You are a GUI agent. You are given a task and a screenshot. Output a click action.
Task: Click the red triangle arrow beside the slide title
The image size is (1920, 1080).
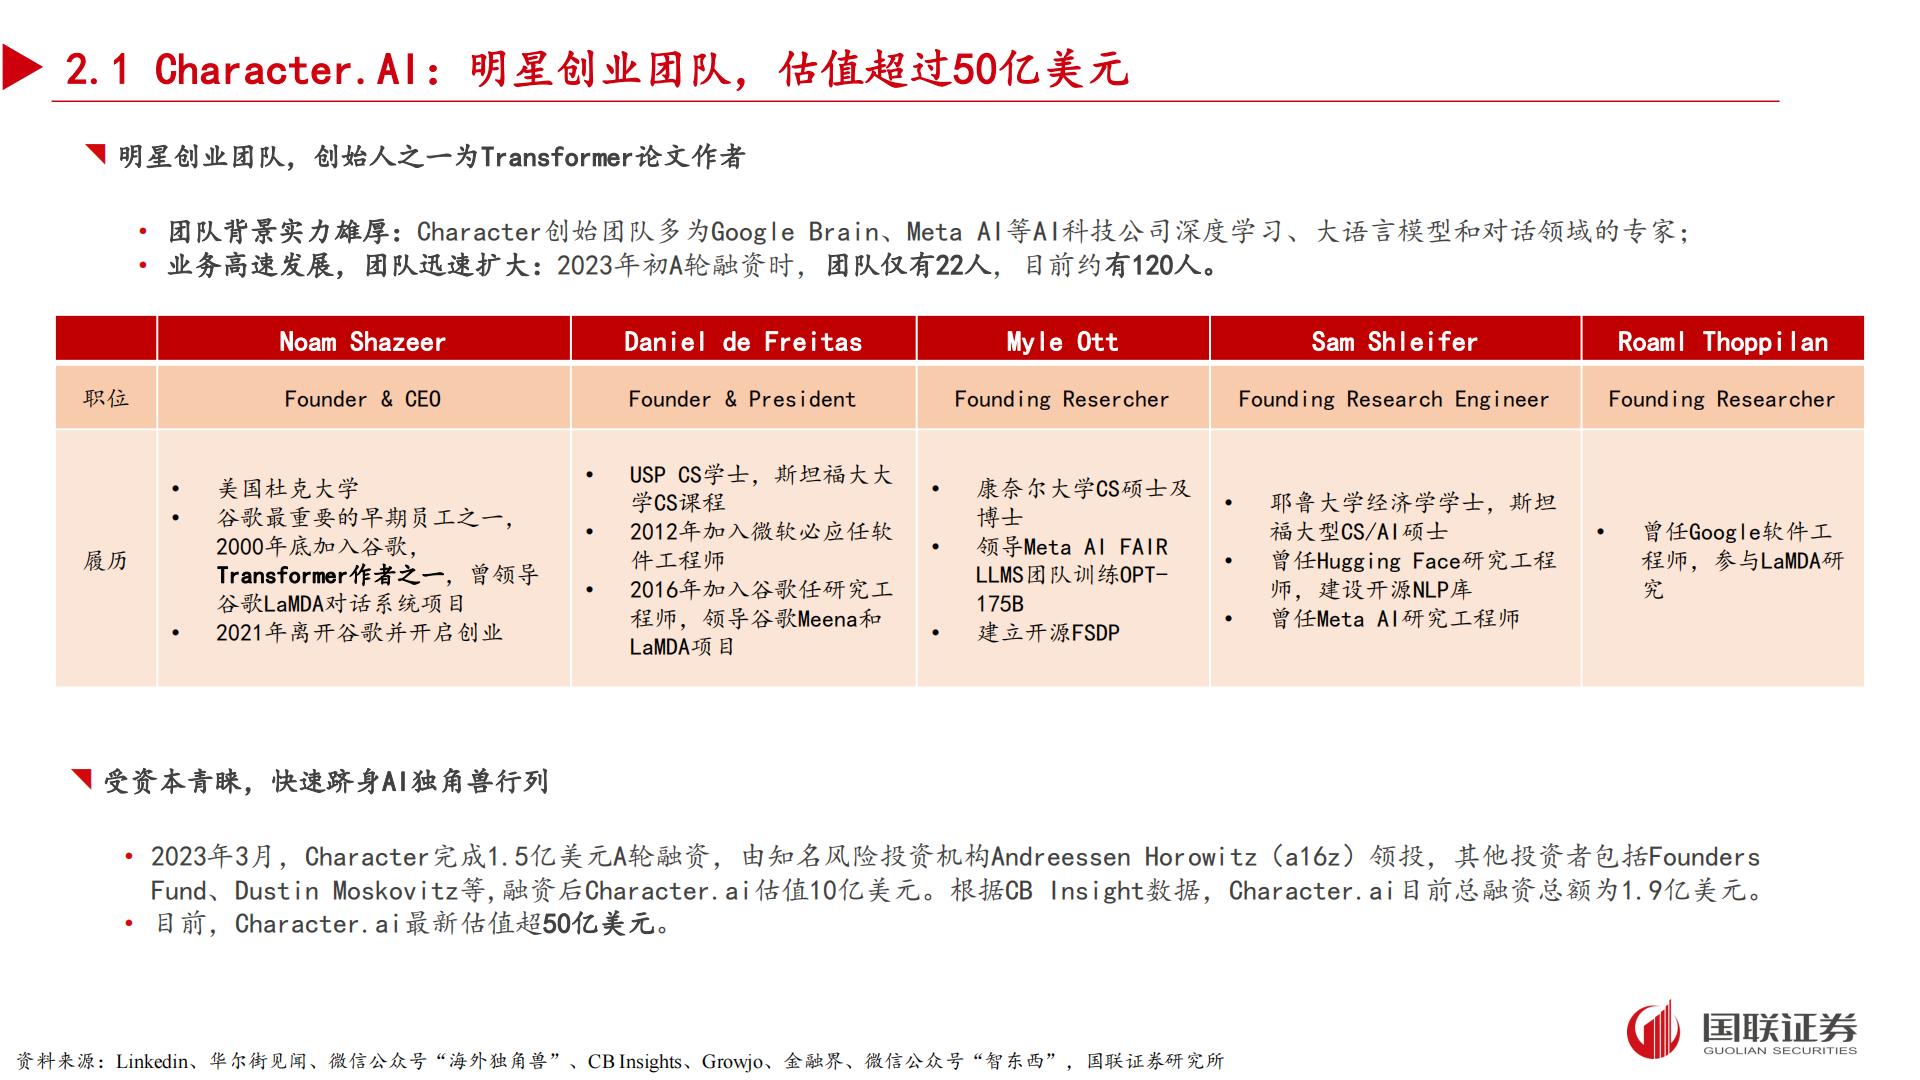22,67
